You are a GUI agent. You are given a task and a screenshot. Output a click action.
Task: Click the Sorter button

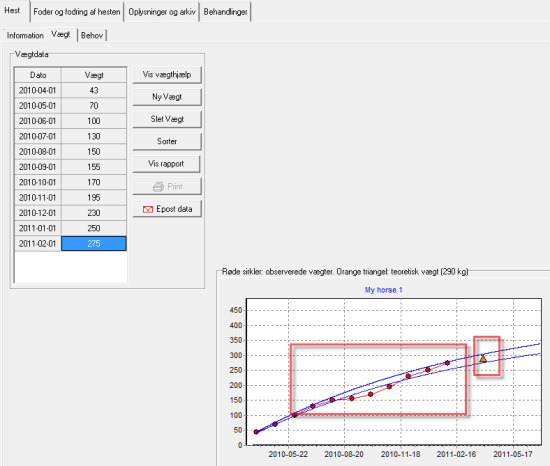(167, 141)
